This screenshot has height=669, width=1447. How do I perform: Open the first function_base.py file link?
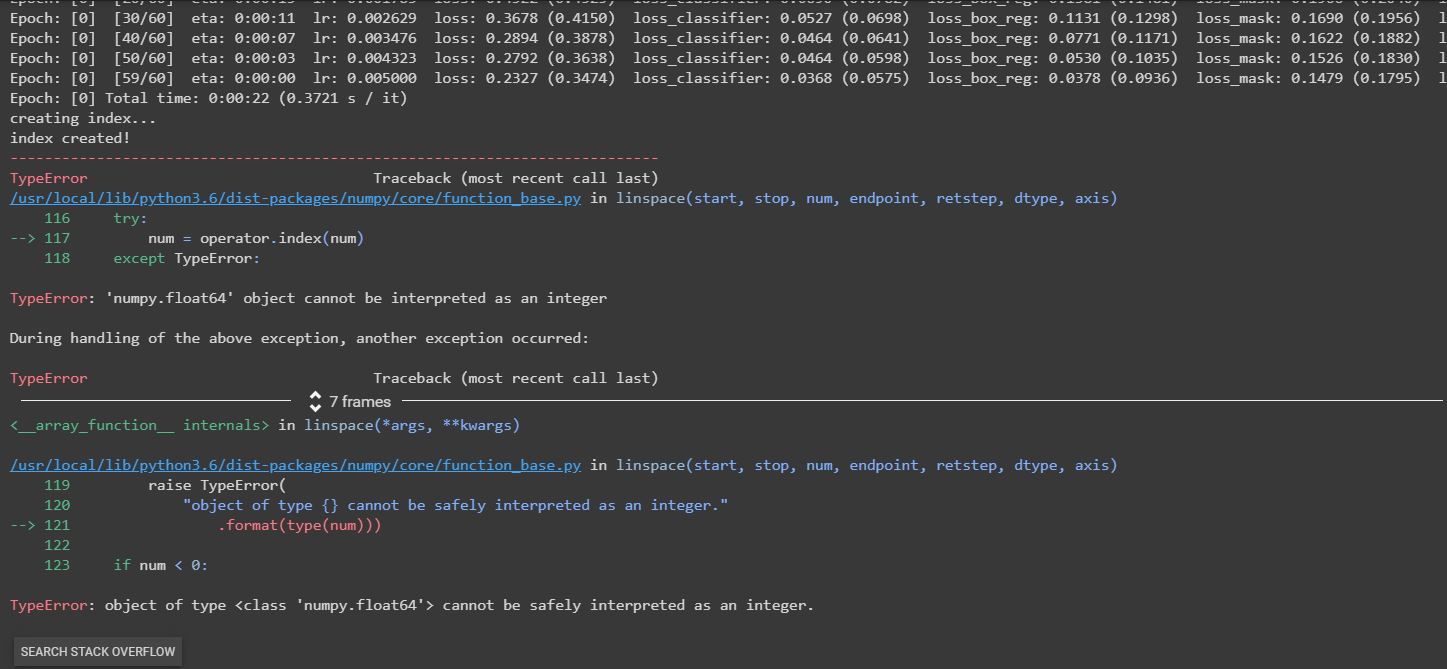pos(295,198)
